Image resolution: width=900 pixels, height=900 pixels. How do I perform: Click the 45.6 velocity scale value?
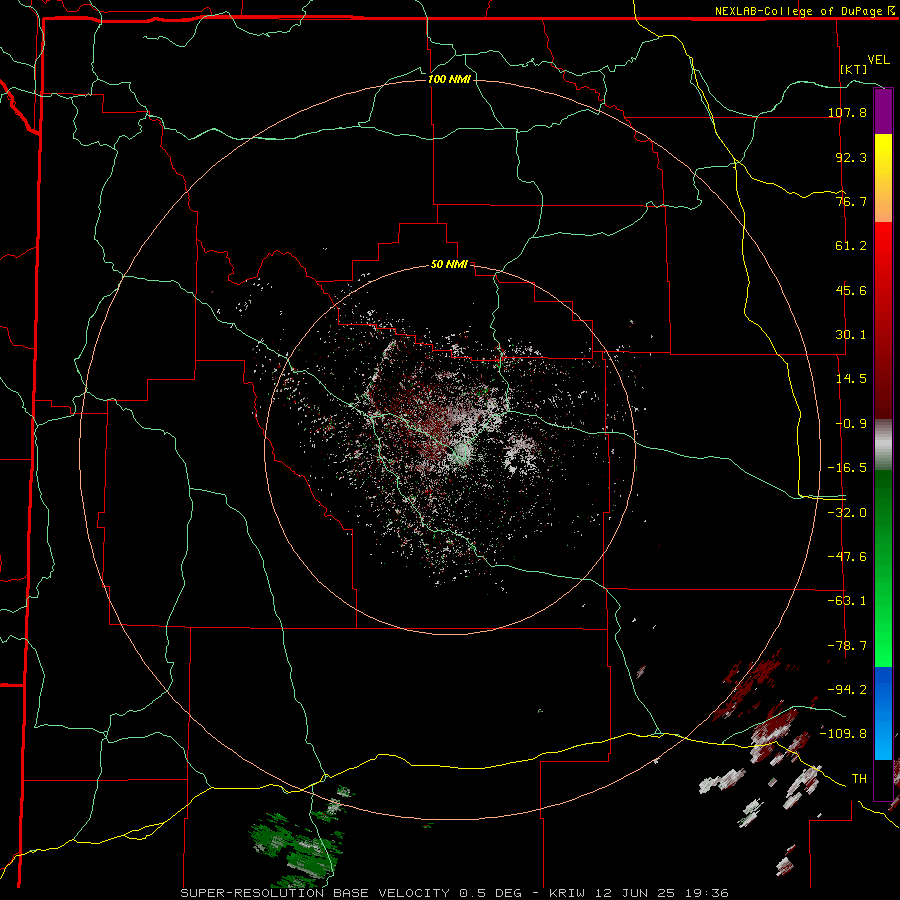851,290
